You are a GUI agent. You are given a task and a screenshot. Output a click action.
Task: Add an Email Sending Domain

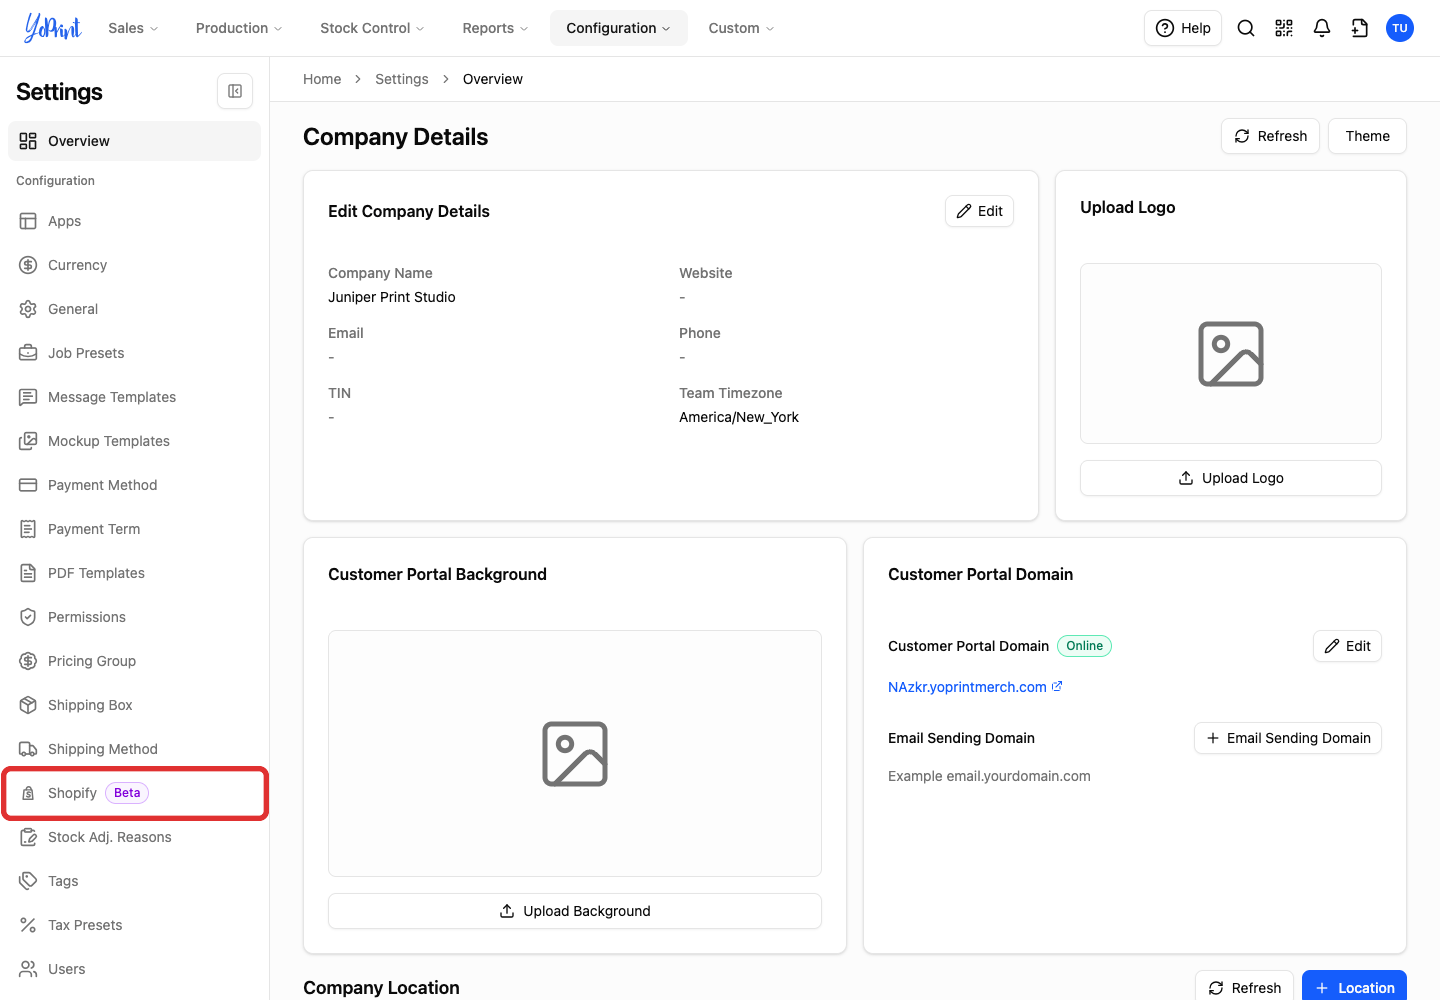[1288, 738]
